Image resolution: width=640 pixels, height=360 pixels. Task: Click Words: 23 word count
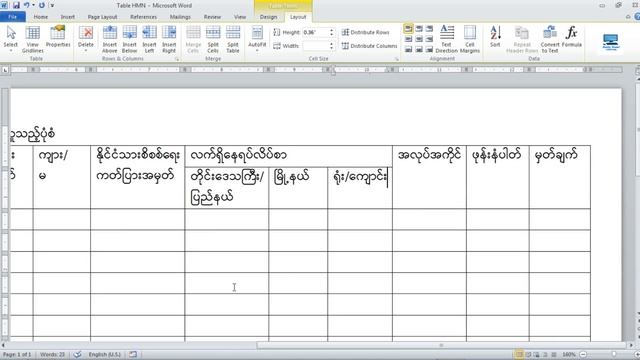(x=52, y=354)
